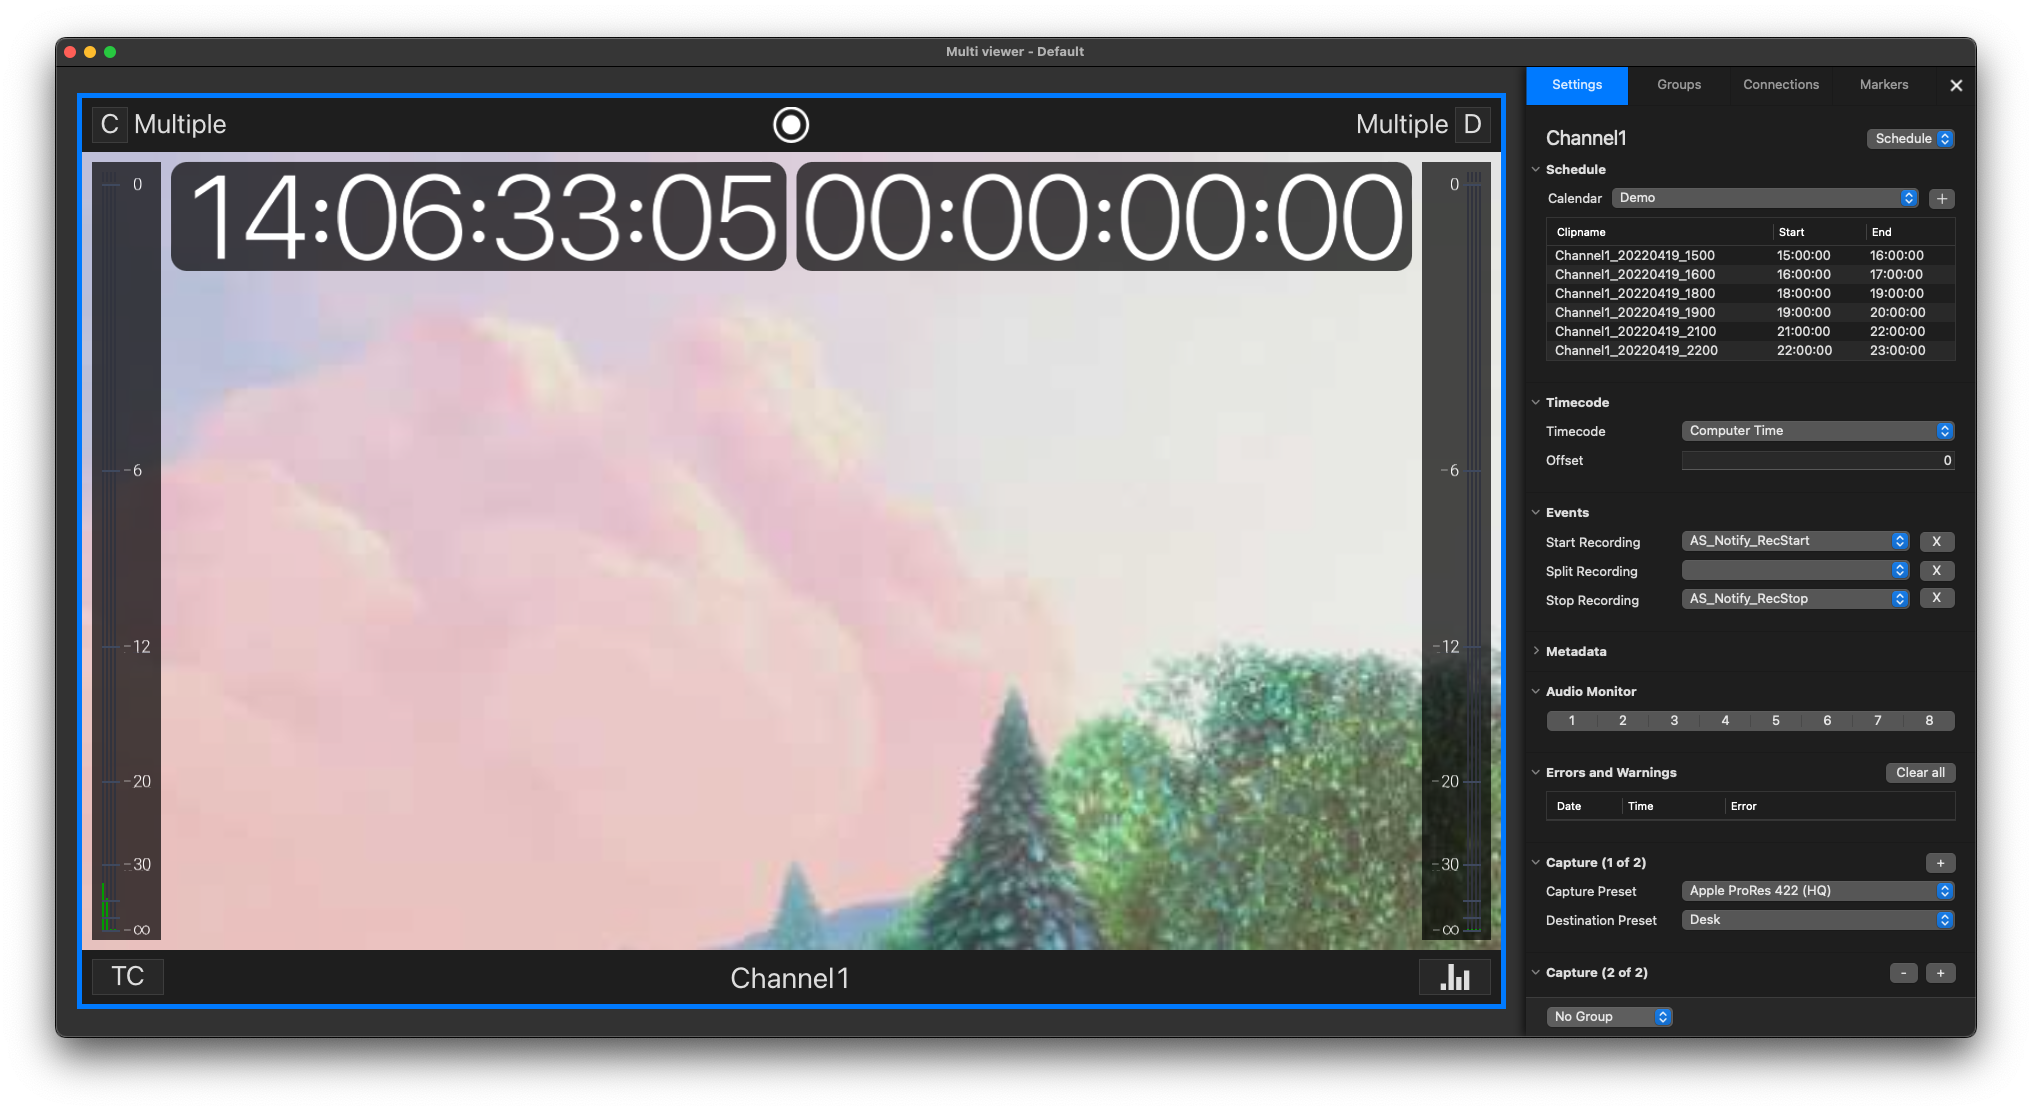Open the Timecode Computer Time dropdown

point(1818,431)
